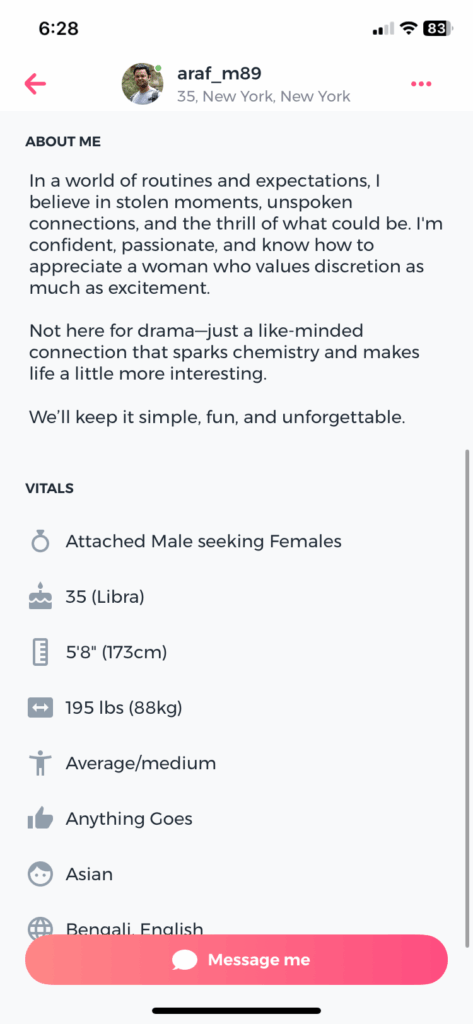Viewport: 473px width, 1024px height.
Task: Tap the ring relationship status icon
Action: click(41, 541)
